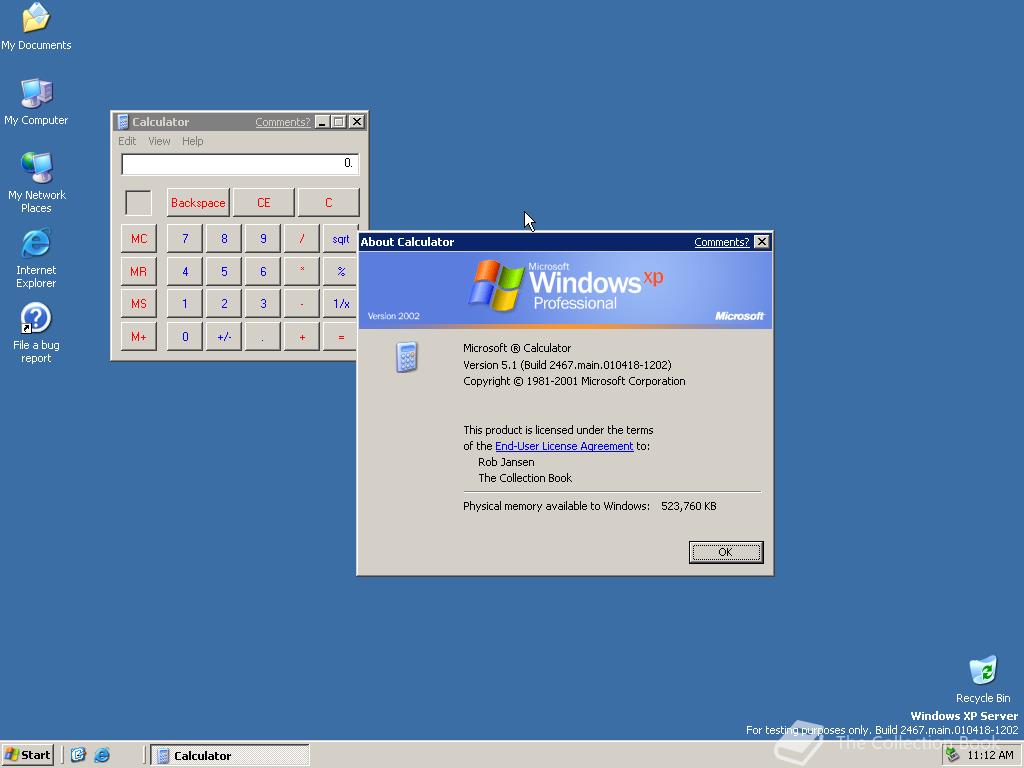
Task: Click the 1/x reciprocal button
Action: (340, 304)
